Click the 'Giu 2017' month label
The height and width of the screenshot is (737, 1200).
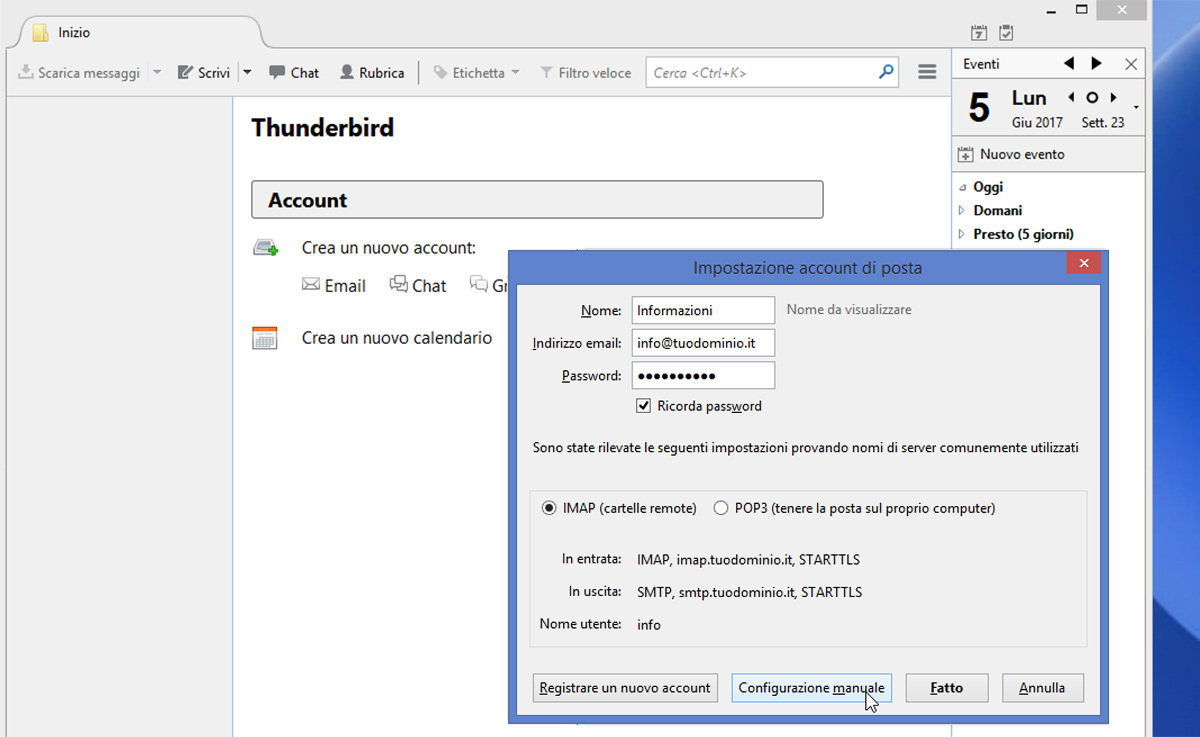pyautogui.click(x=1037, y=123)
